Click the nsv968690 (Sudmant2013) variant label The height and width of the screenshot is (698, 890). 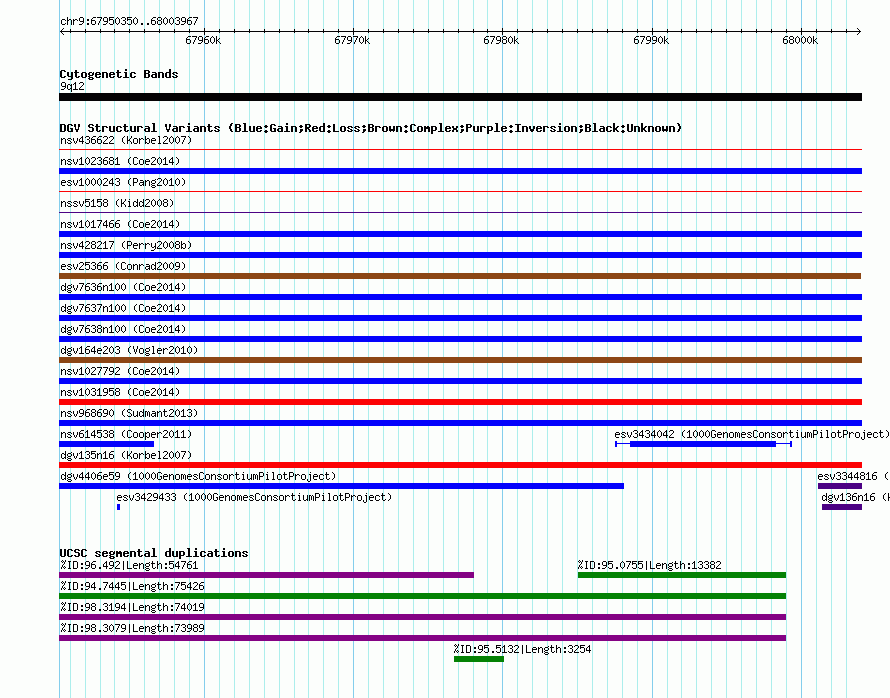click(129, 413)
